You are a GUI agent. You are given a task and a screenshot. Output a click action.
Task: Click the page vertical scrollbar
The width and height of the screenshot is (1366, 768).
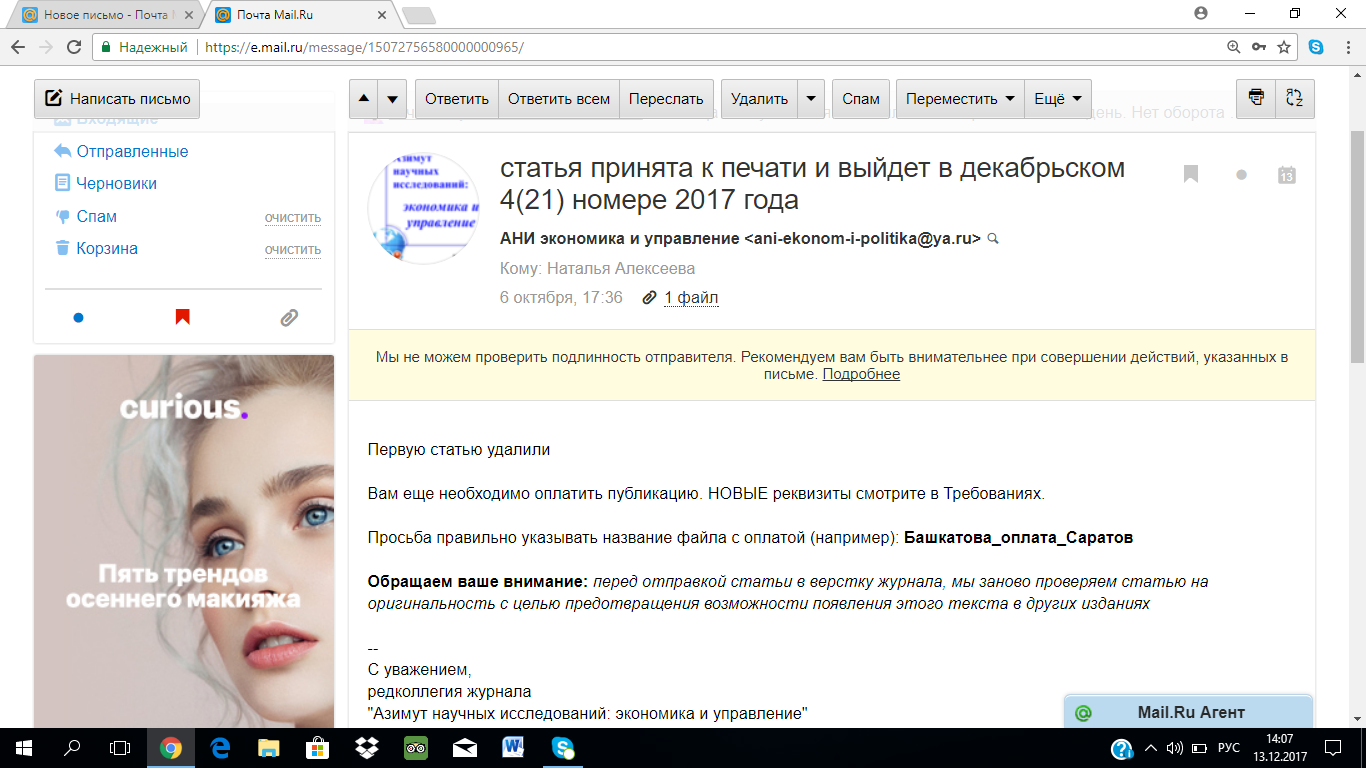click(1357, 250)
